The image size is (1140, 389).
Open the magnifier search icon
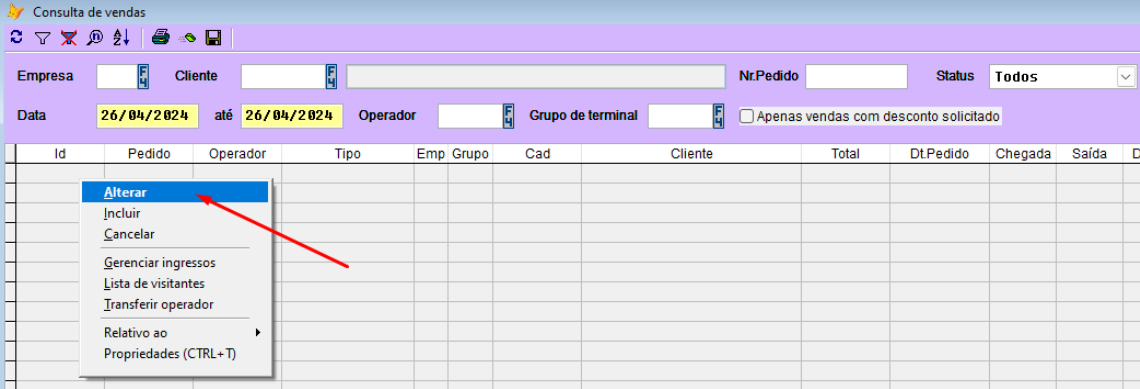point(95,38)
